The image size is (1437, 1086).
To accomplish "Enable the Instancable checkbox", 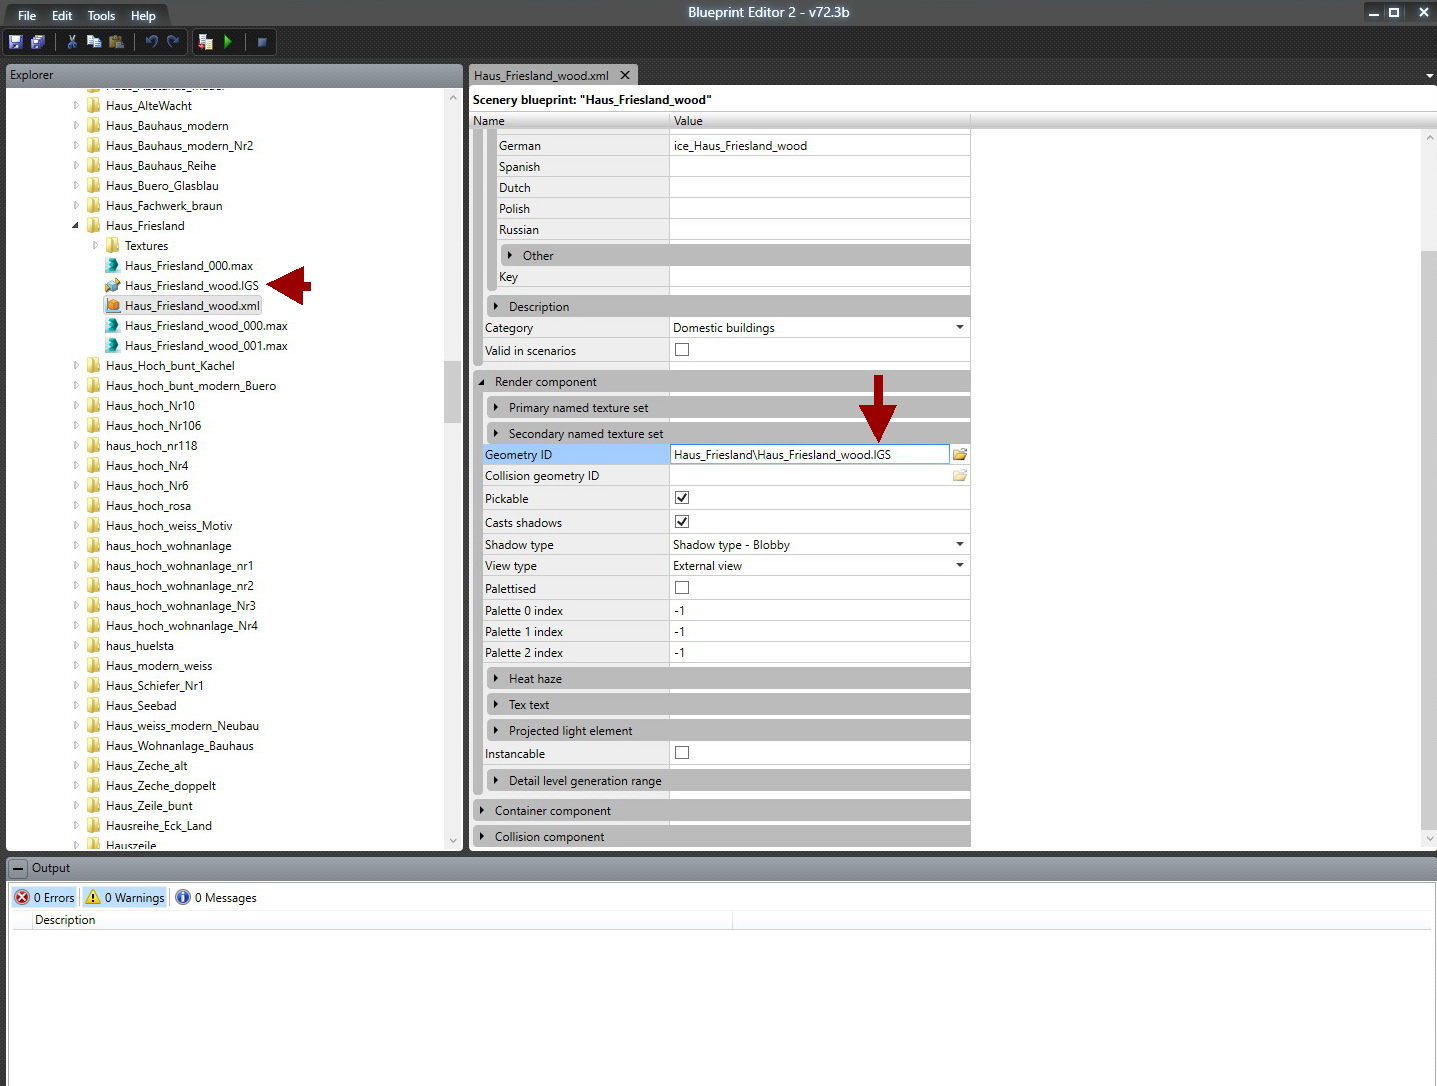I will click(682, 753).
